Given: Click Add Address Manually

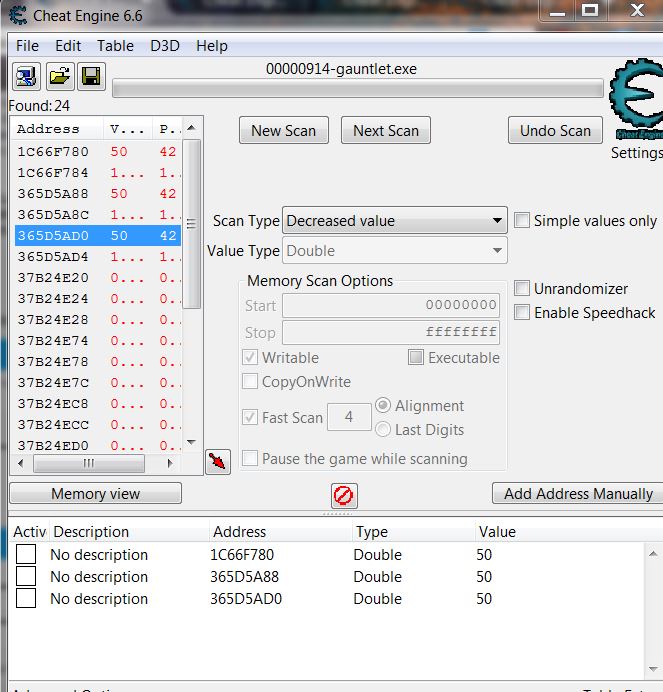Looking at the screenshot, I should [x=578, y=493].
